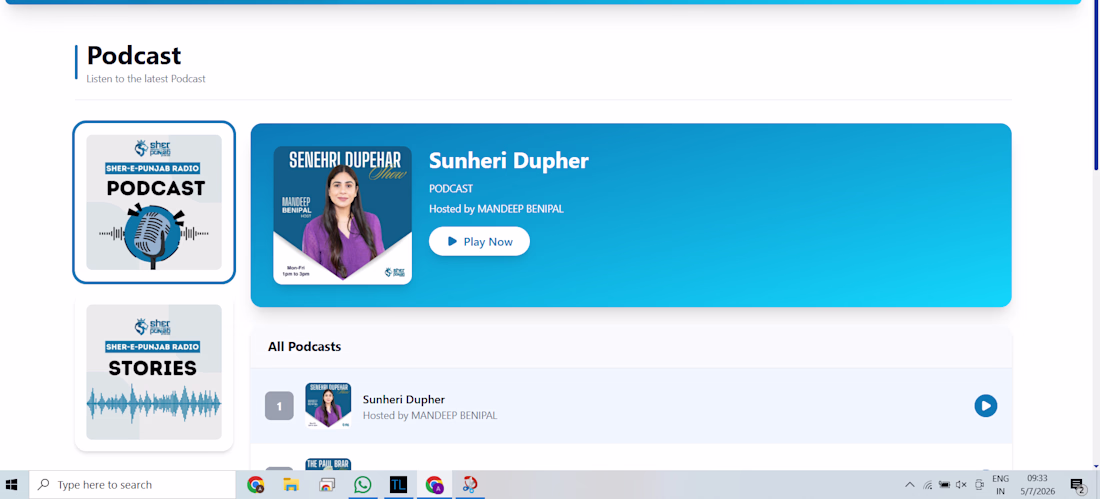Screen dimensions: 1100x499
Task: Open the TL app in taskbar
Action: [398, 484]
